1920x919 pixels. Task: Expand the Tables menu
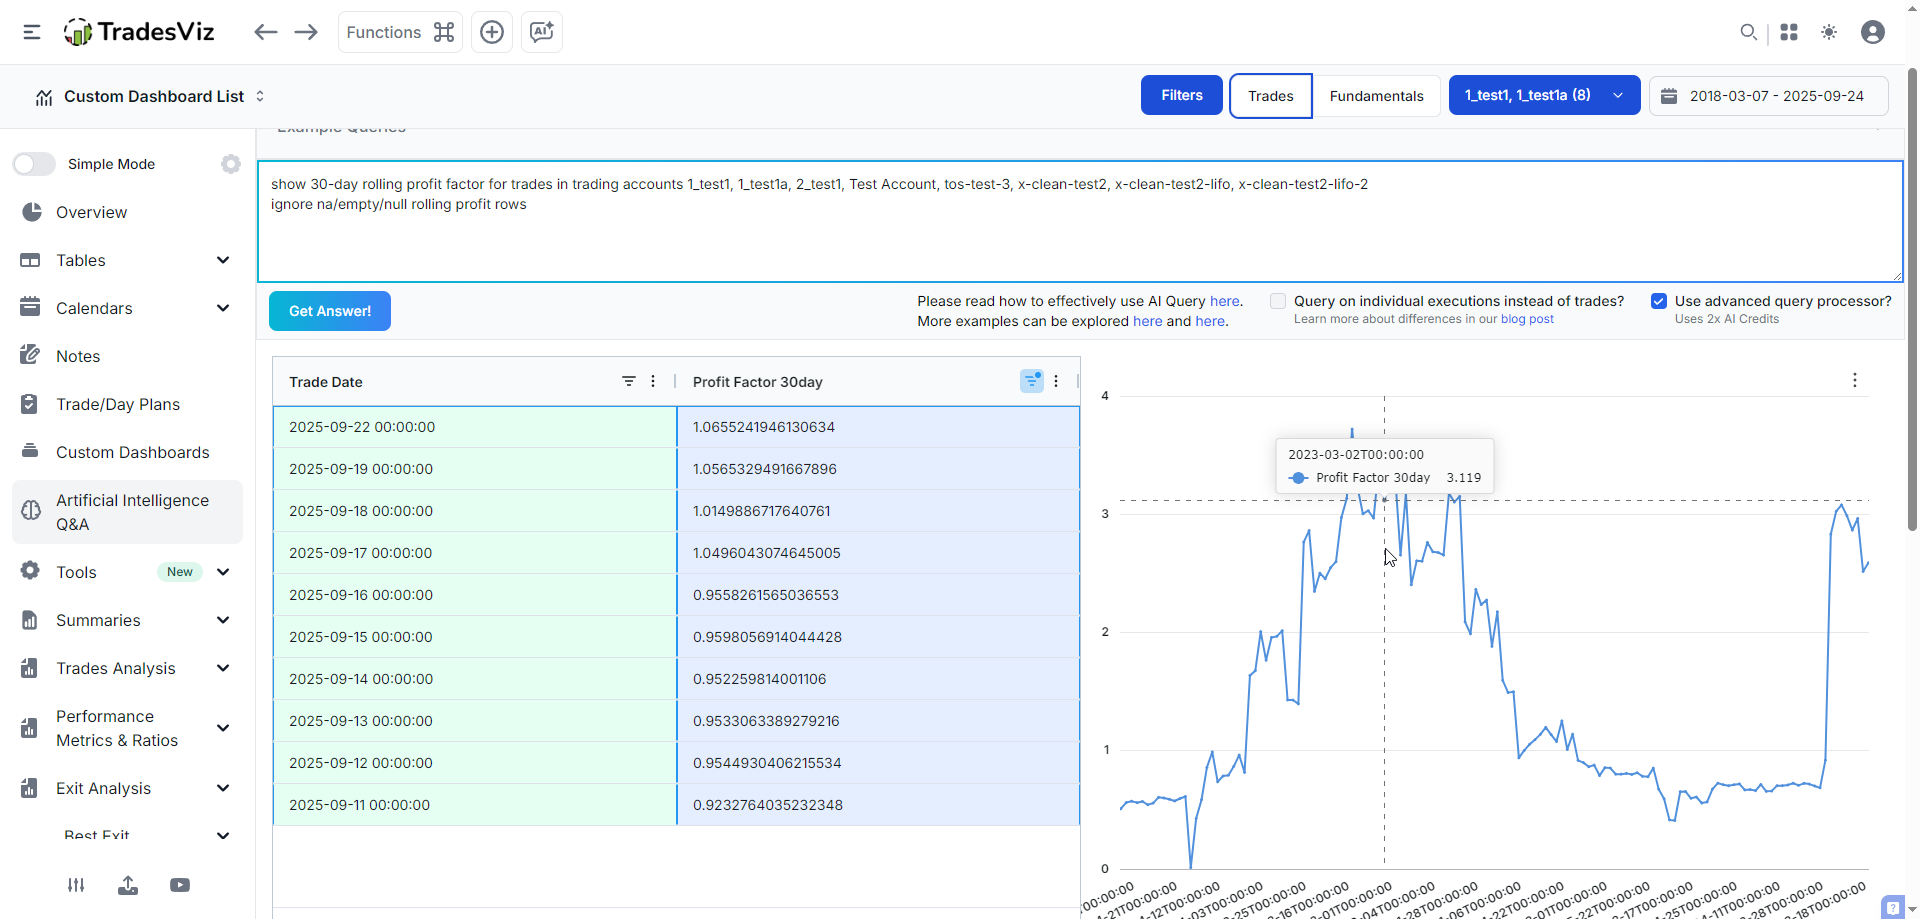(127, 260)
